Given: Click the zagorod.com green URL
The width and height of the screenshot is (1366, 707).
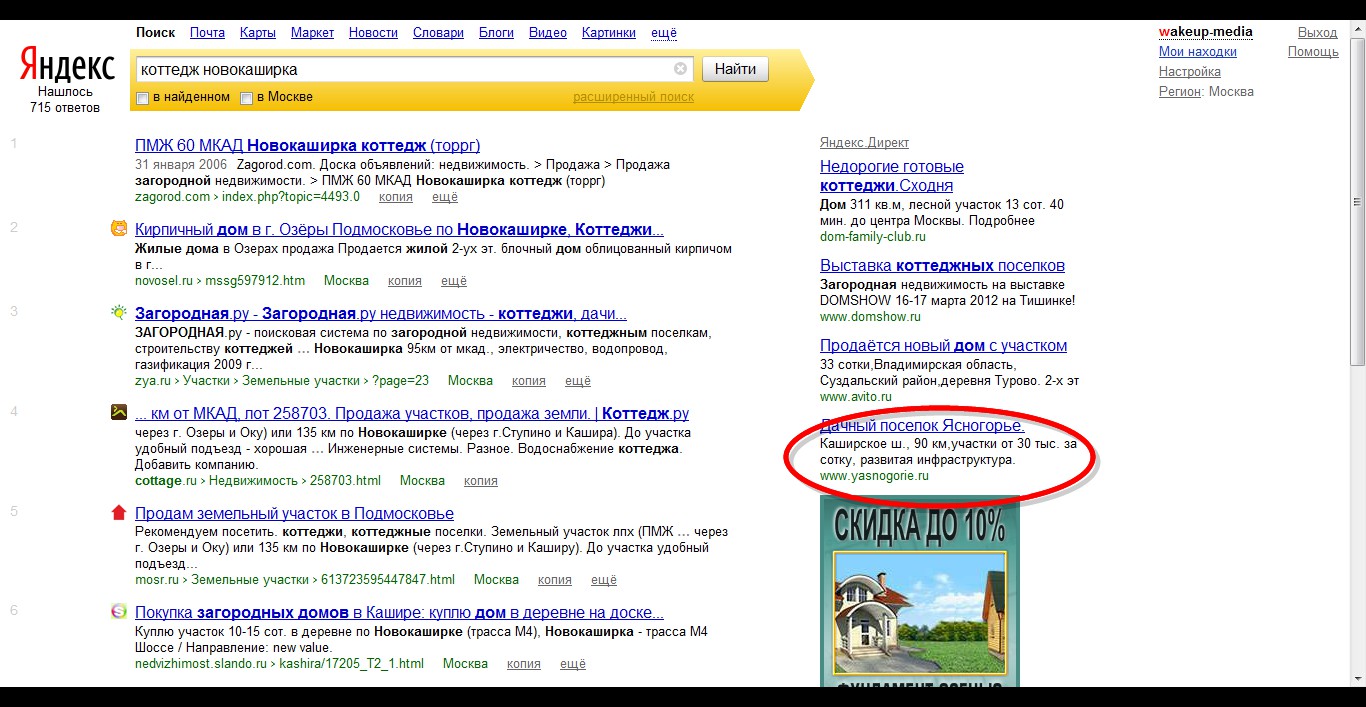Looking at the screenshot, I should click(x=247, y=197).
